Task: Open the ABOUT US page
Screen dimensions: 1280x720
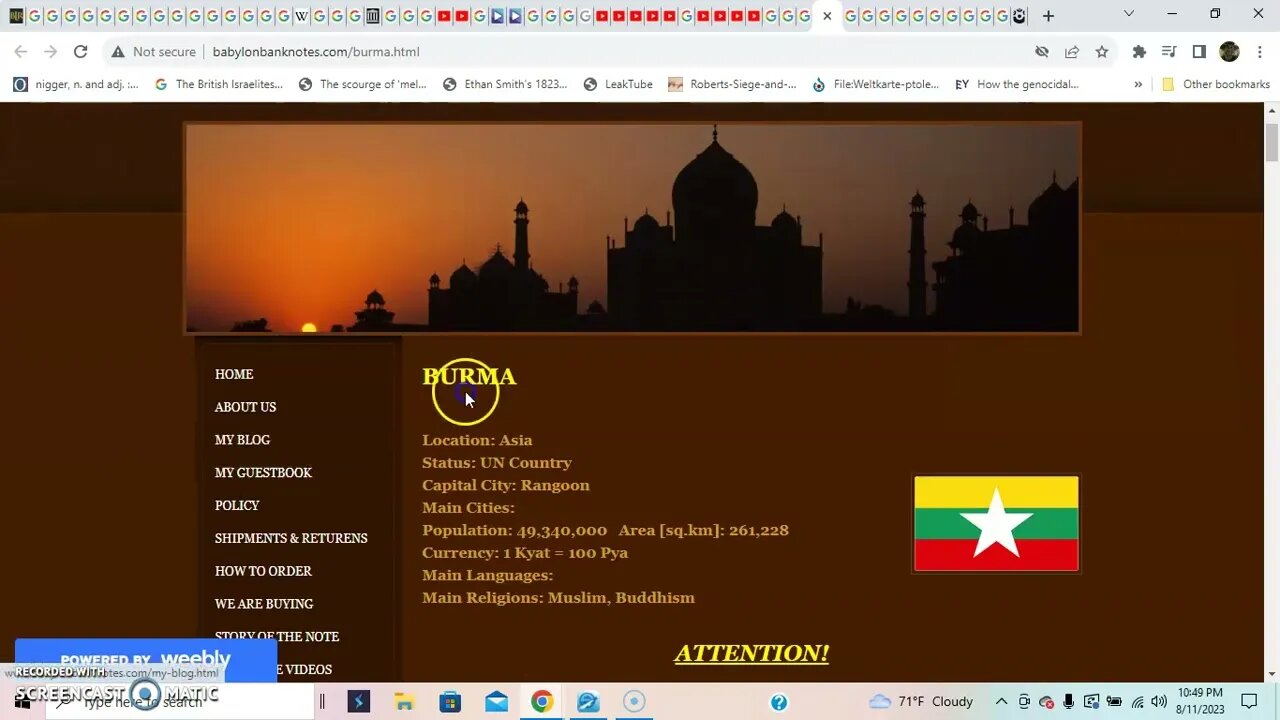Action: click(245, 407)
